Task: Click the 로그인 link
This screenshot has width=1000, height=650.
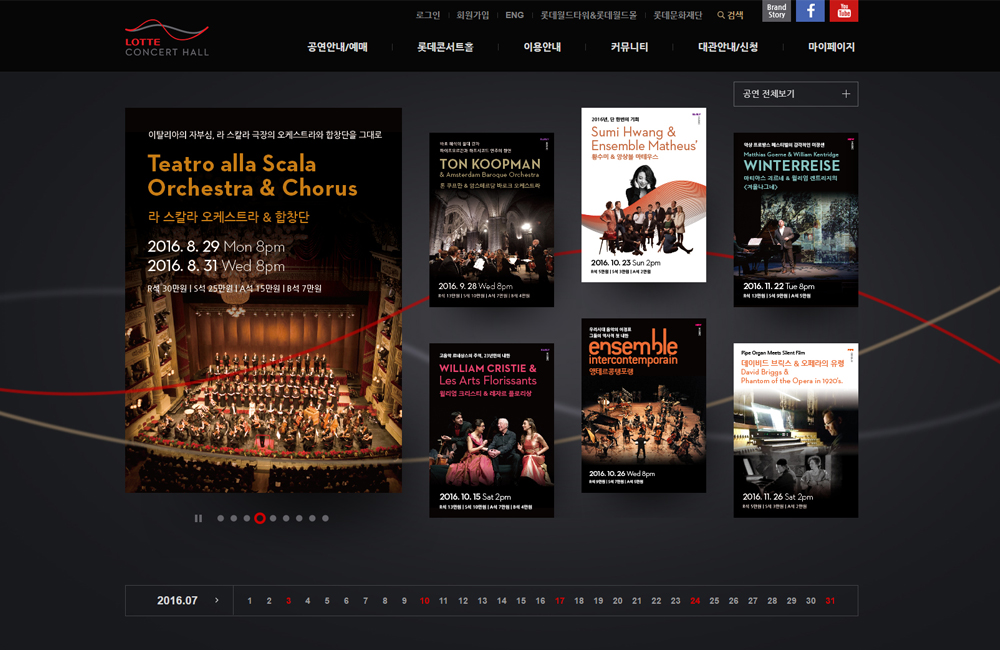Action: (428, 15)
